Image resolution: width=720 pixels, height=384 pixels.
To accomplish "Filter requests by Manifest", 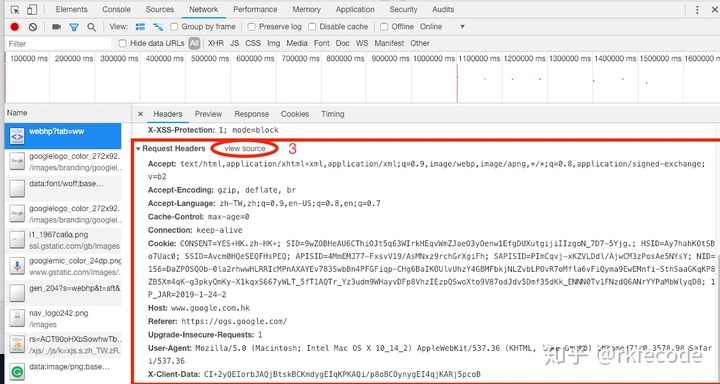I will (389, 44).
